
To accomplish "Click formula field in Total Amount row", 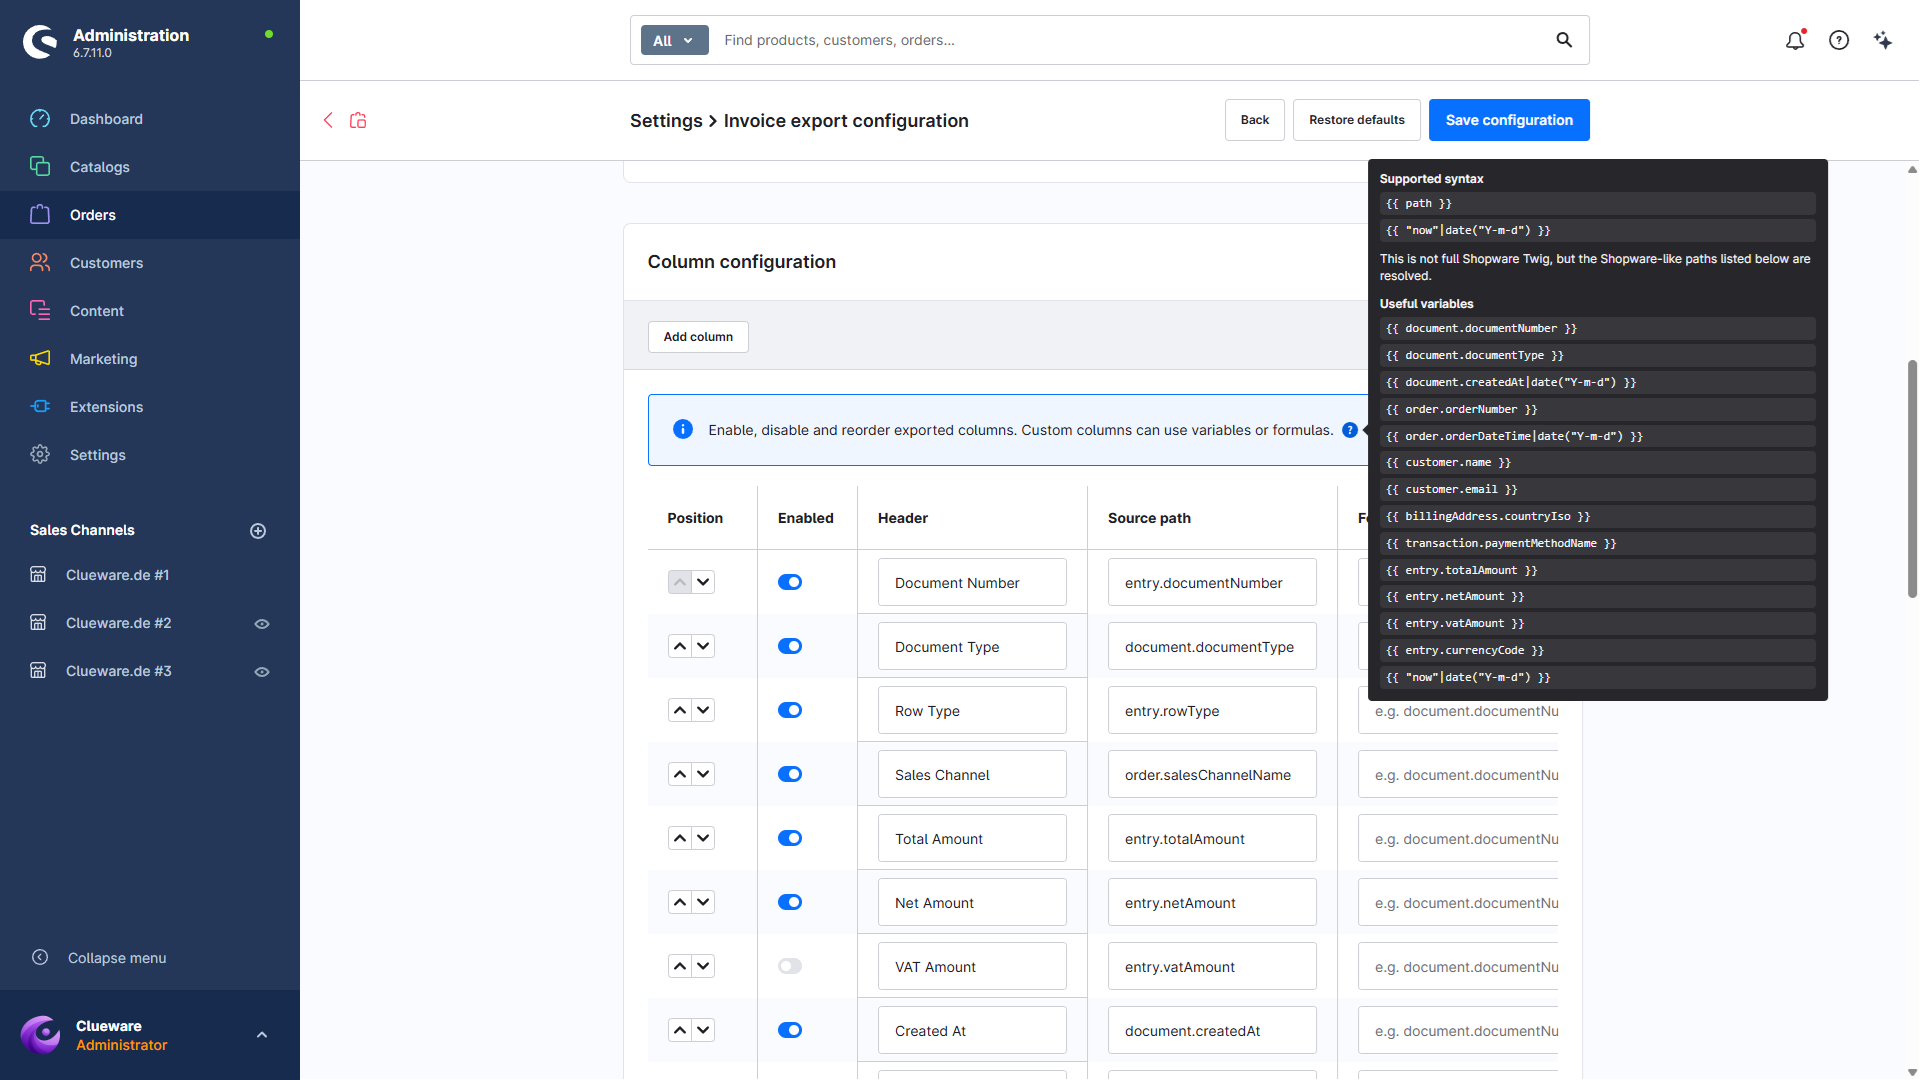I will (x=1458, y=838).
